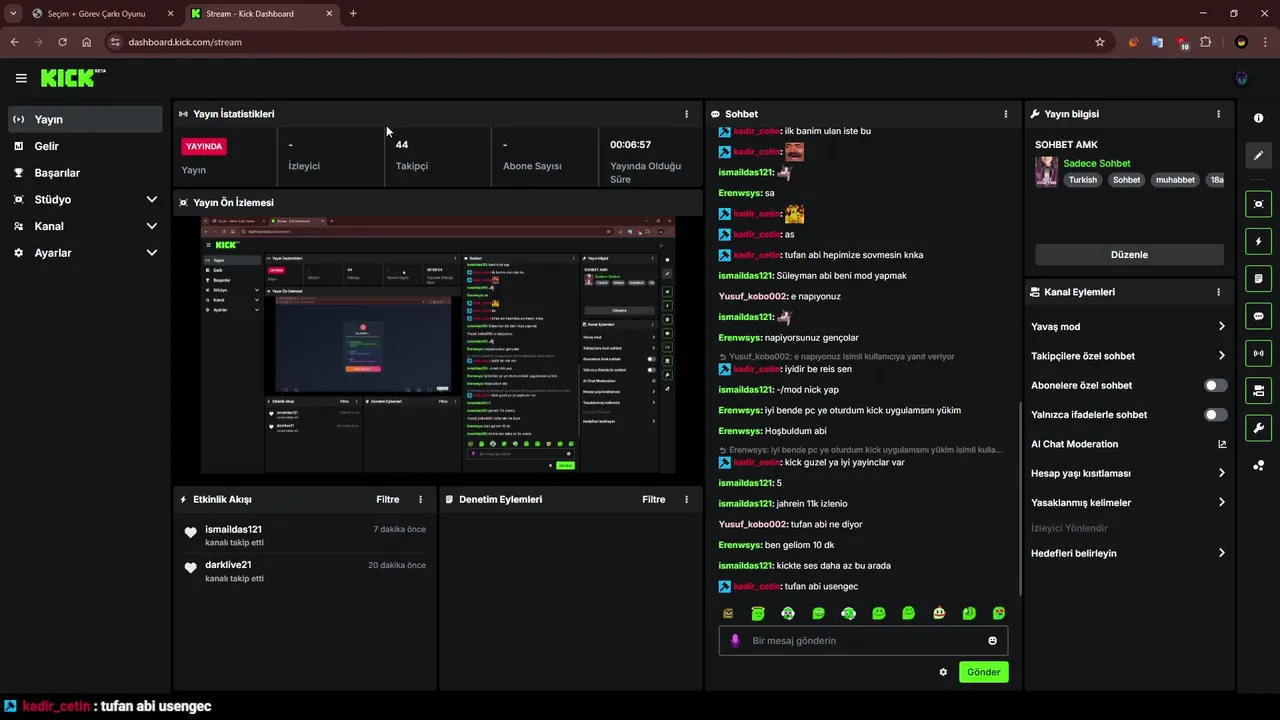This screenshot has height=720, width=1280.
Task: Open a new browser tab
Action: [x=353, y=13]
